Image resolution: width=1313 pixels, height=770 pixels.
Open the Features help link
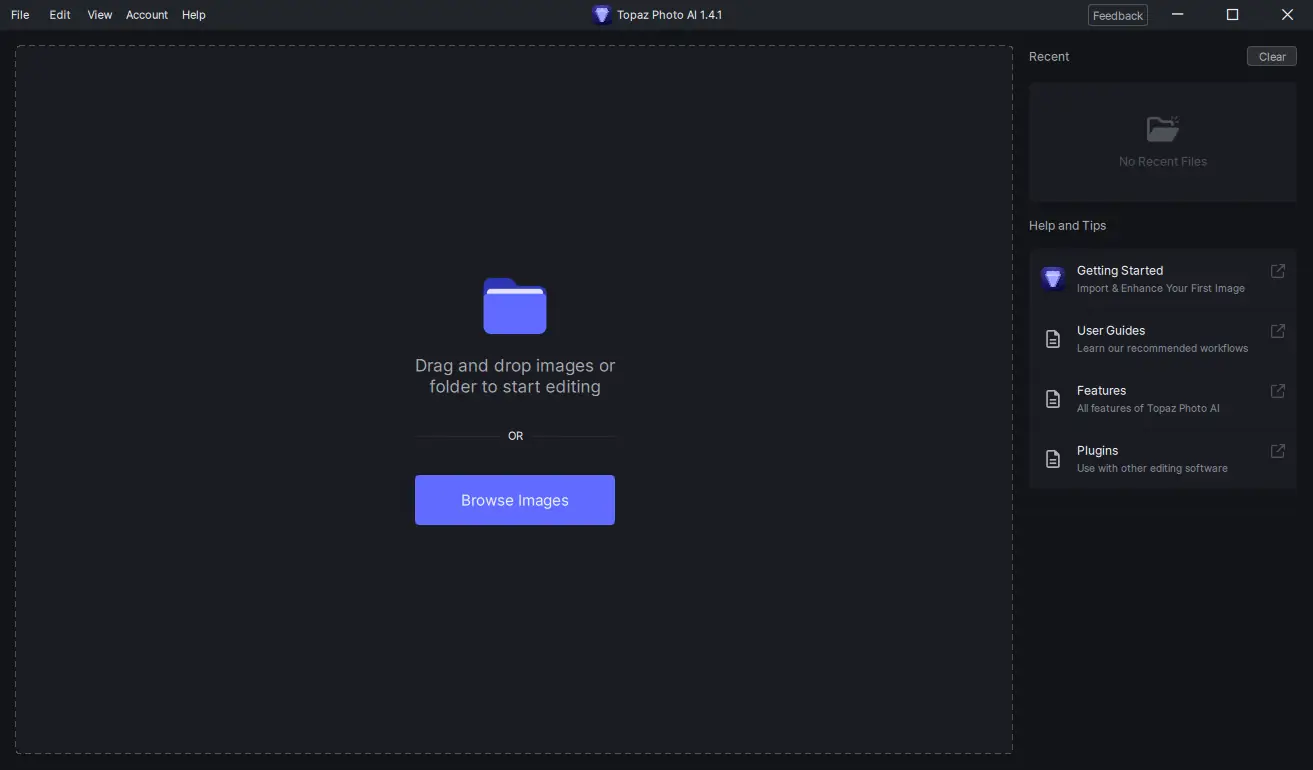(1163, 399)
